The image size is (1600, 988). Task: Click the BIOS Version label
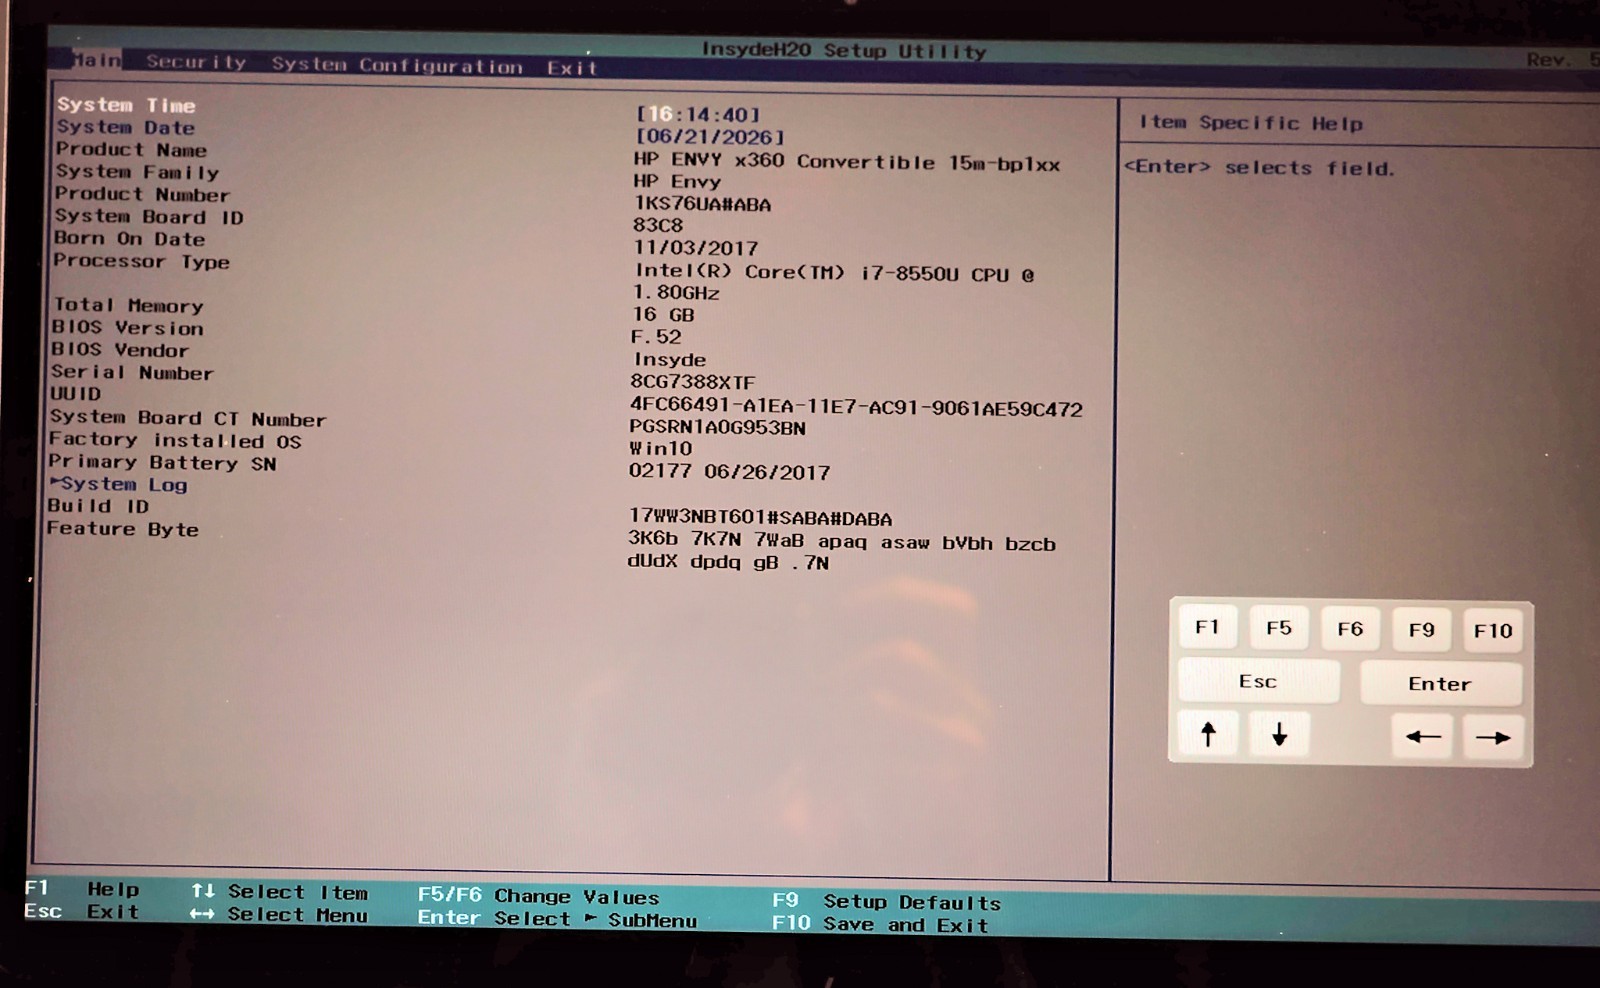[127, 327]
